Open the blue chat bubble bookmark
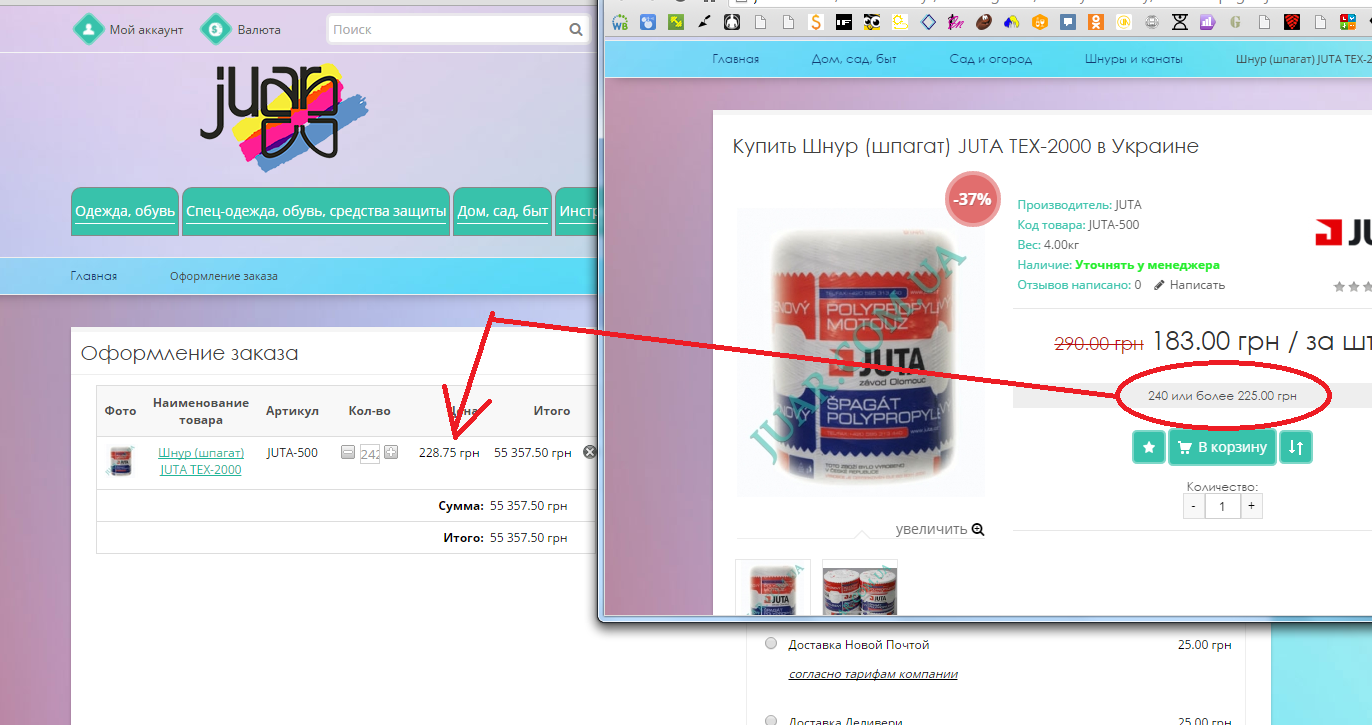 point(1068,22)
